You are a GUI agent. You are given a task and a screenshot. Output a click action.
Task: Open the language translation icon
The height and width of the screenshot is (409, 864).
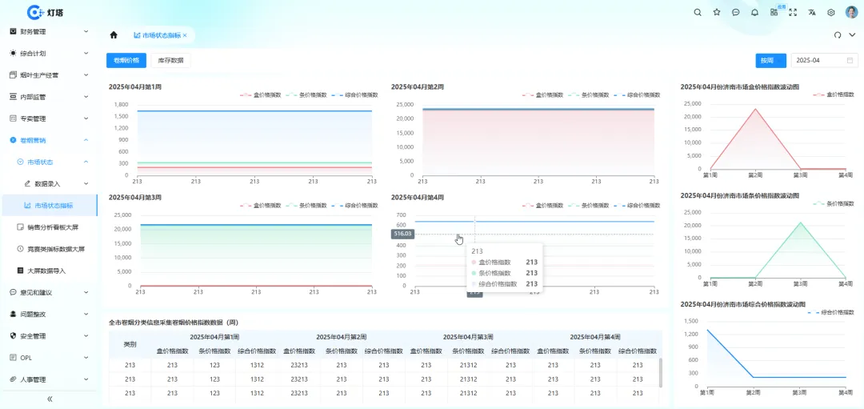812,12
